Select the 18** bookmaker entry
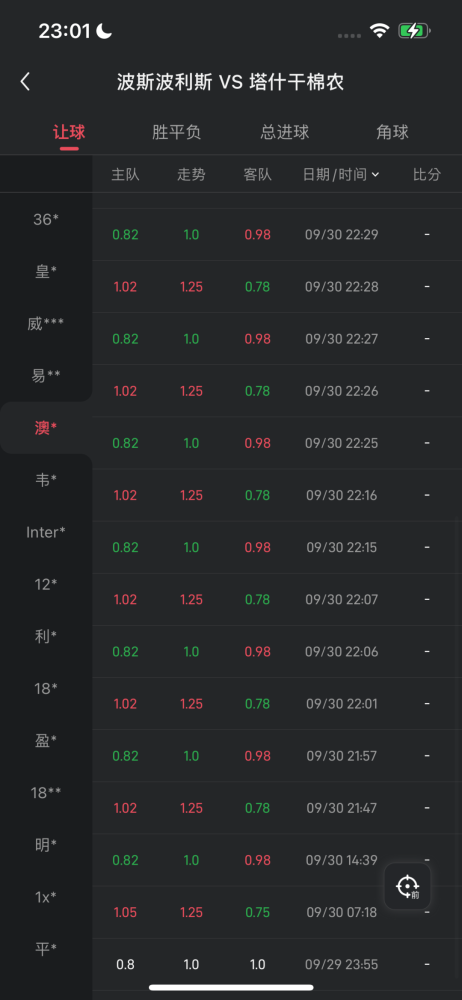Screen dimensions: 462x1000 click(x=46, y=793)
